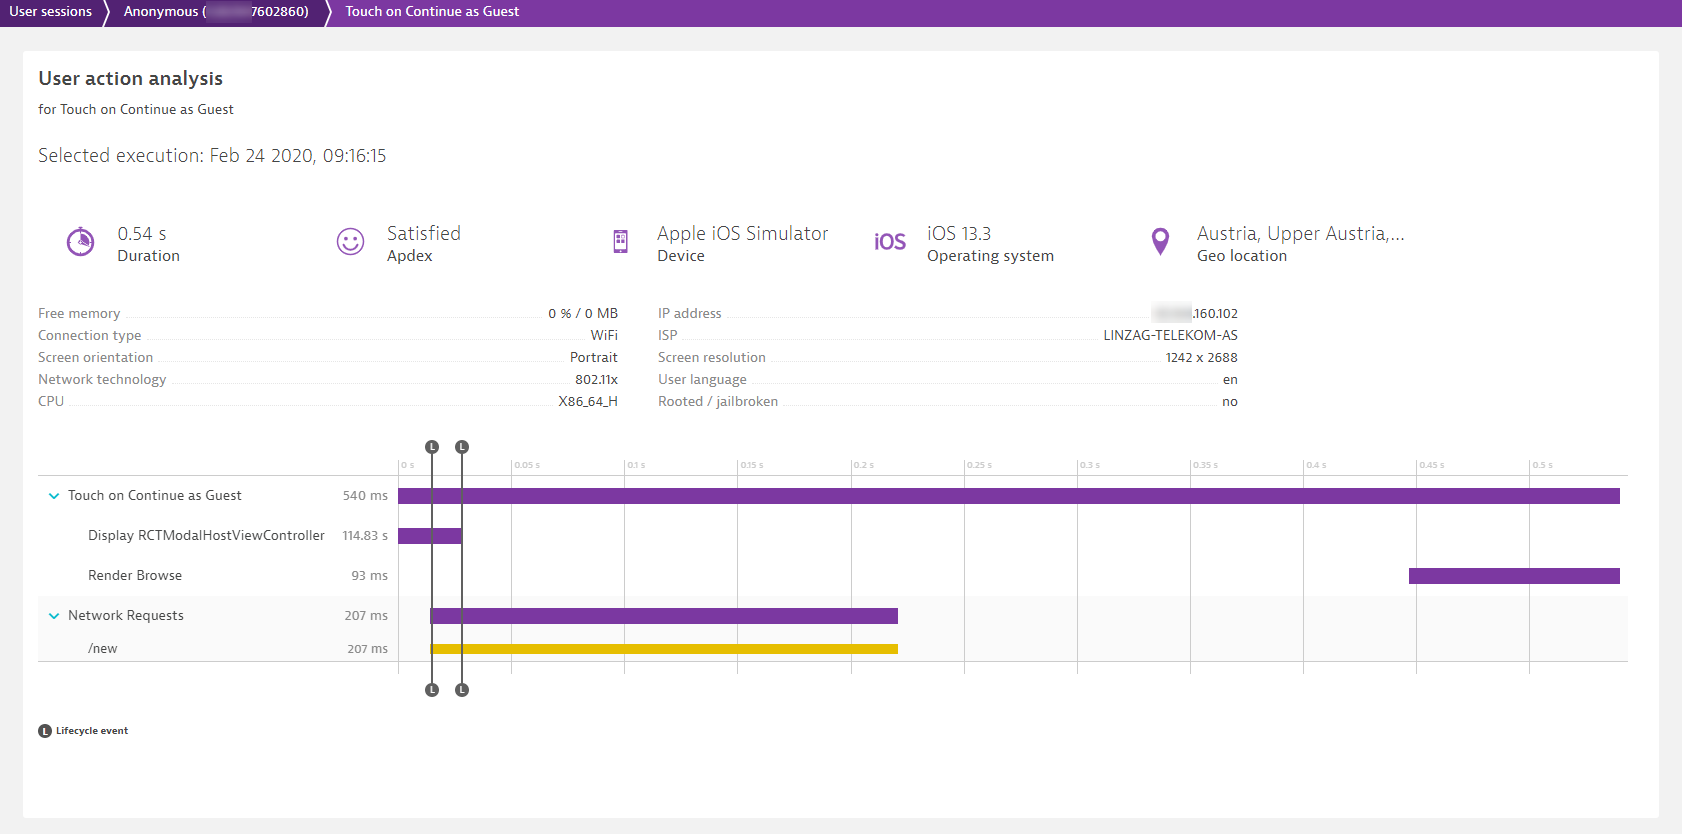
Task: Click Touch on Continue as Guest breadcrumb
Action: click(x=432, y=12)
